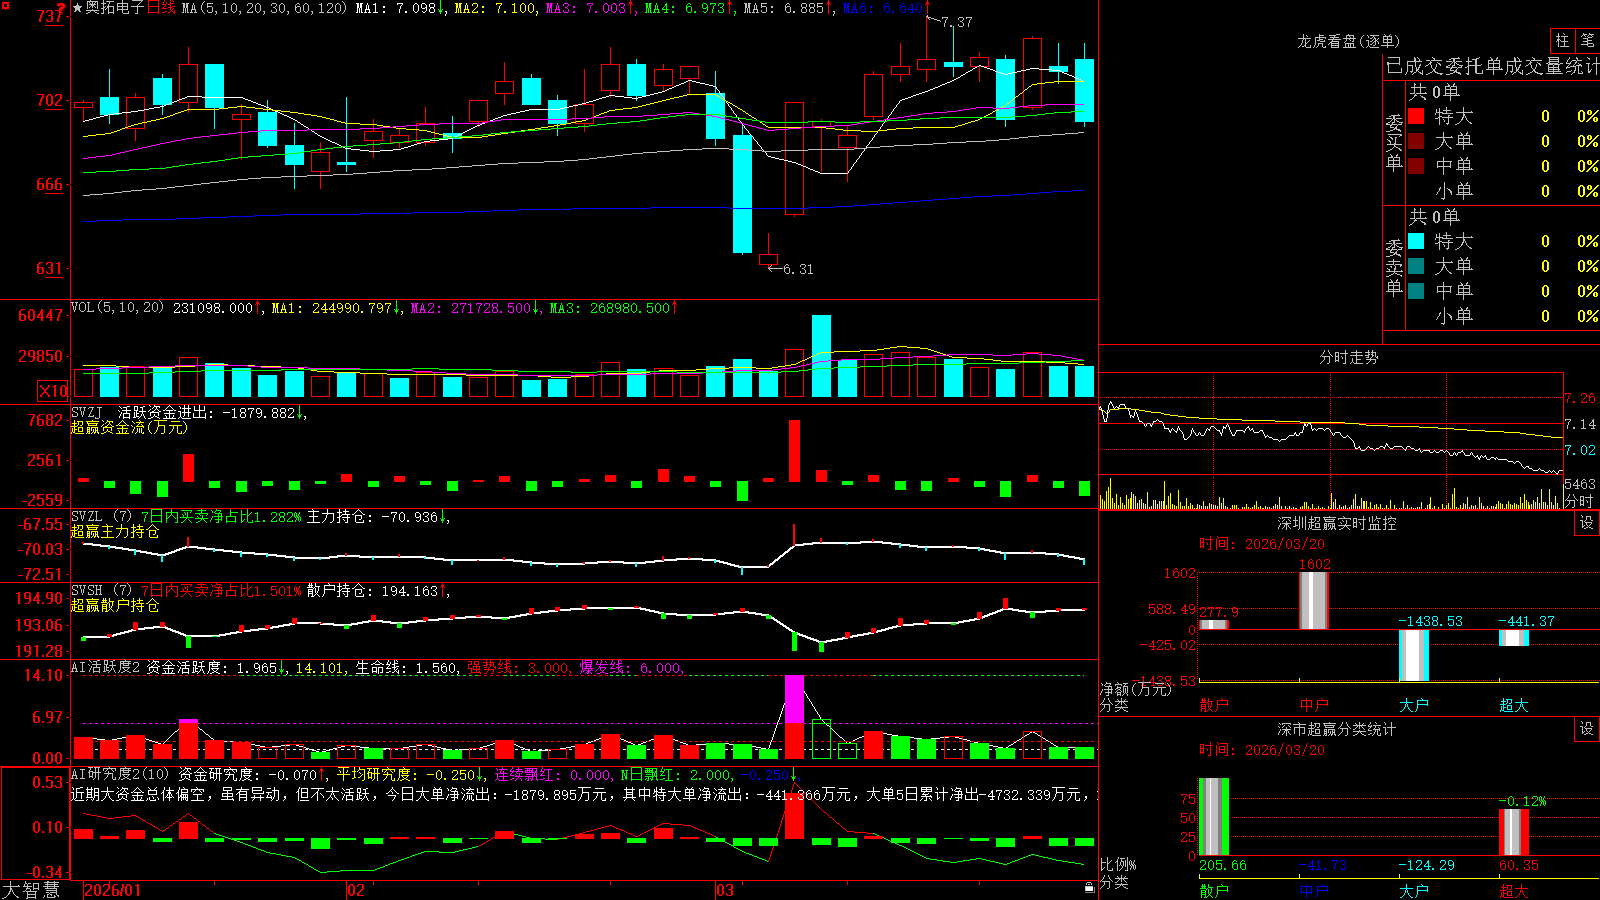Open 设 settings for 深市超赢分类统计

click(1587, 729)
